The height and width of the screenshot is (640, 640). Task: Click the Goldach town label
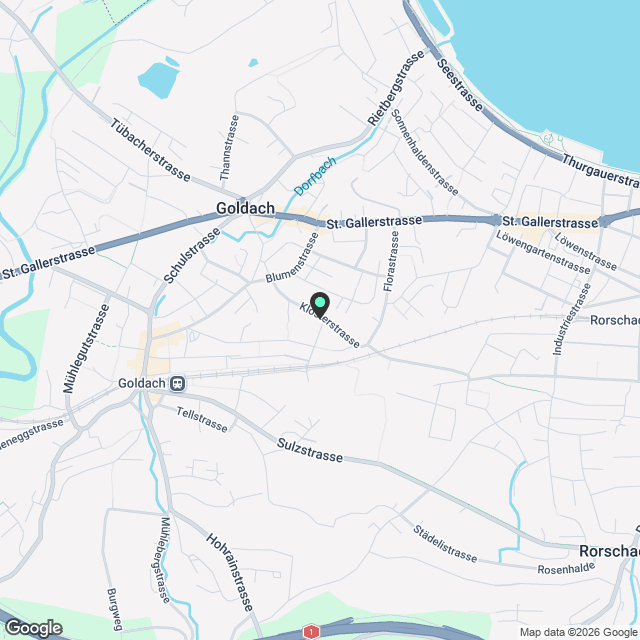point(245,208)
